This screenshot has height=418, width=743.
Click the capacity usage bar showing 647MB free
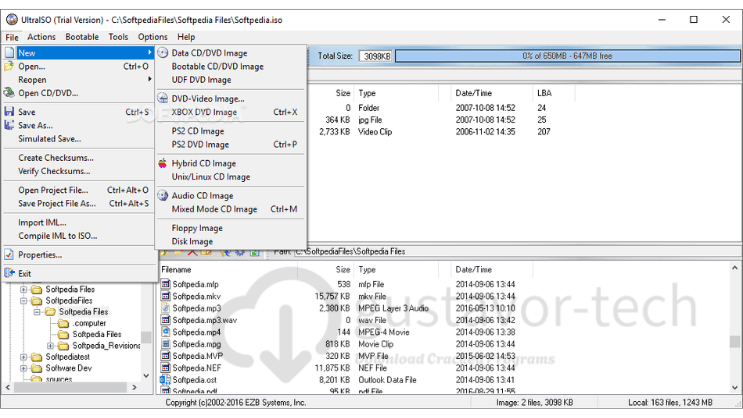point(567,56)
